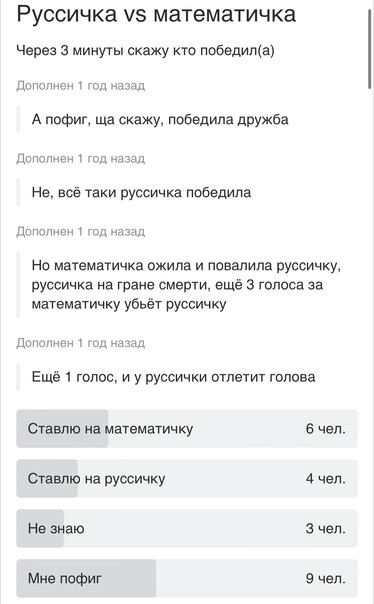The image size is (374, 604).
Task: Click the dark filled portion of the 'Мне пофиг' bar
Action: pyautogui.click(x=86, y=578)
